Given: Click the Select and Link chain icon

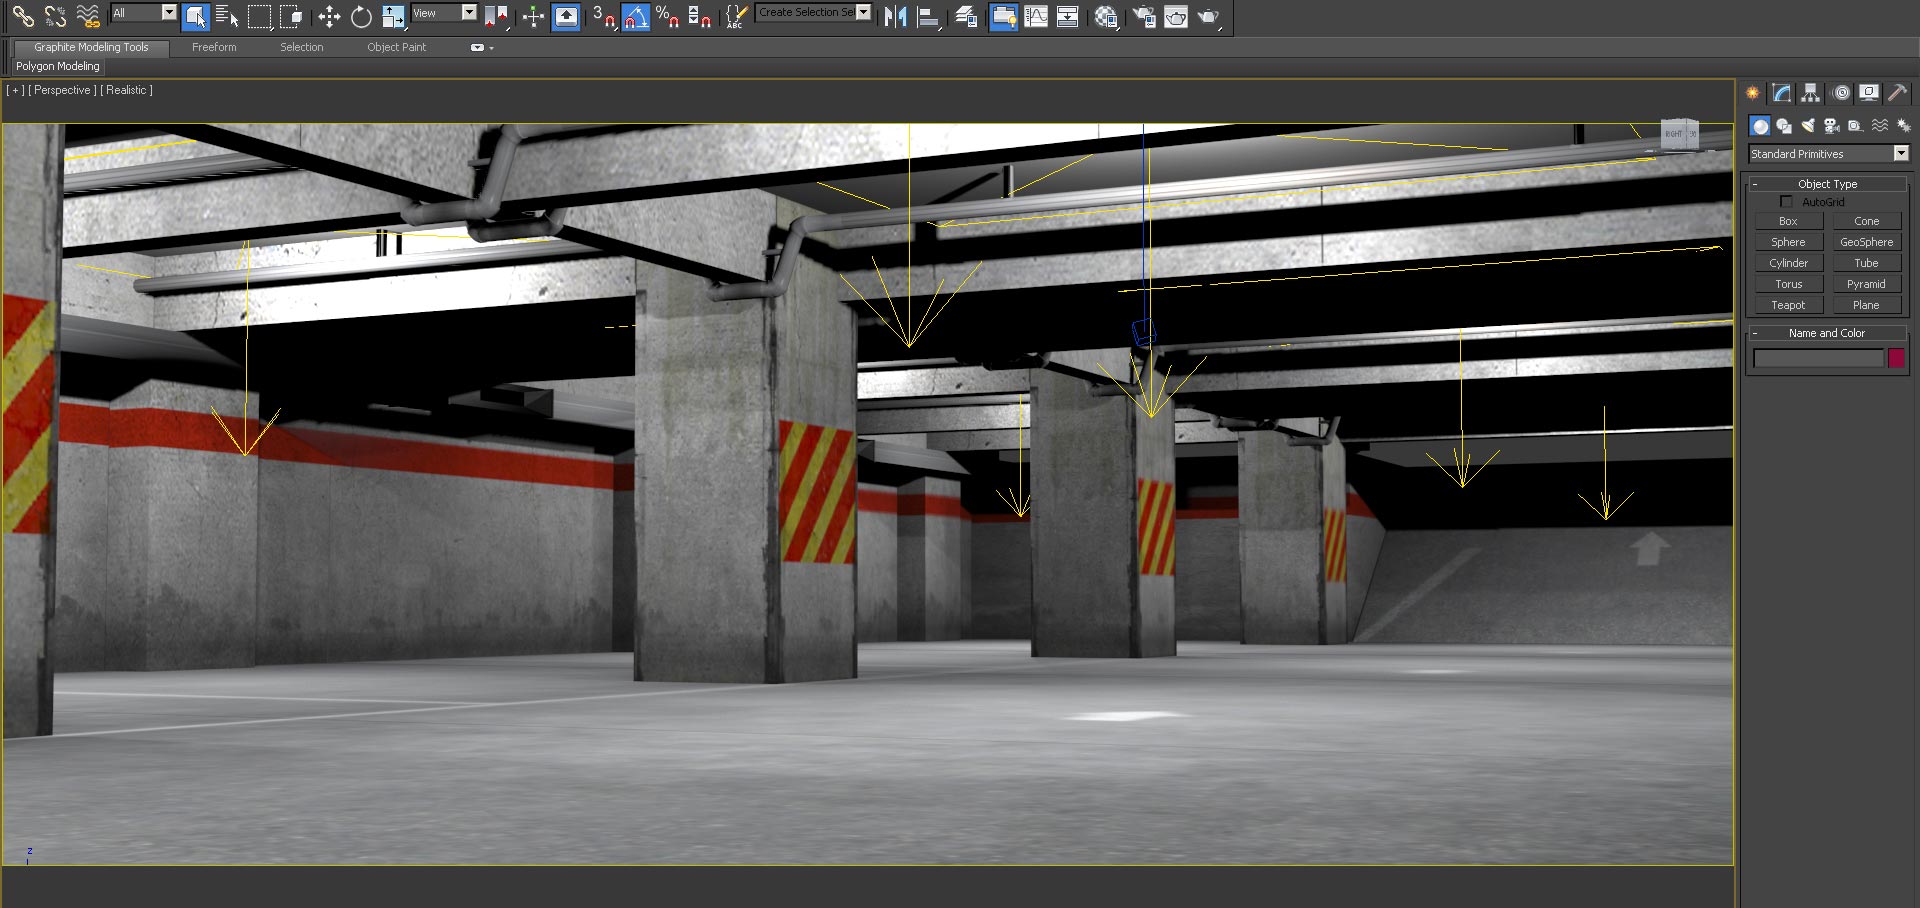Looking at the screenshot, I should (x=22, y=16).
